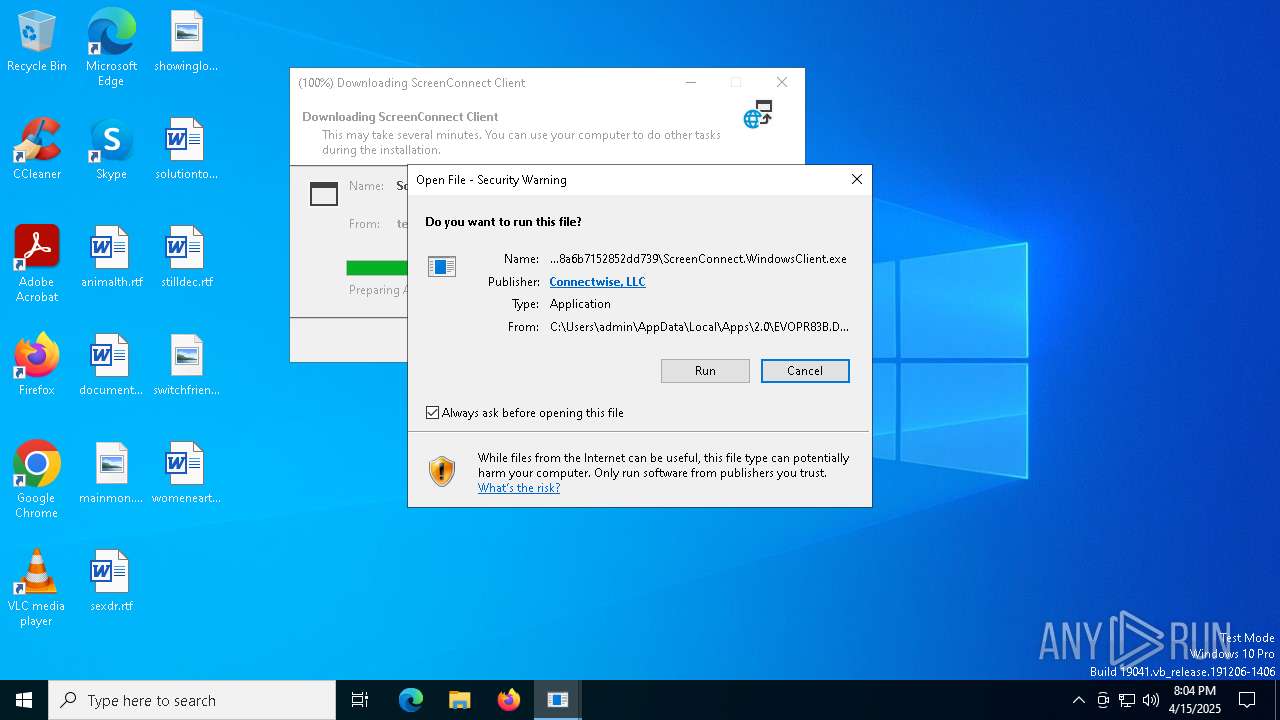The image size is (1280, 720).
Task: Open the Firefox taskbar icon
Action: [x=509, y=700]
